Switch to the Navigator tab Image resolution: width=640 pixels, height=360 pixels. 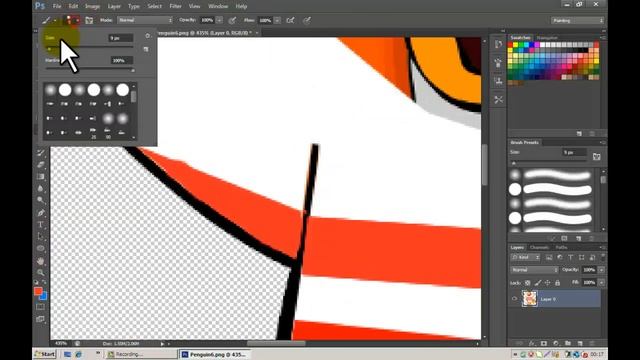[547, 38]
